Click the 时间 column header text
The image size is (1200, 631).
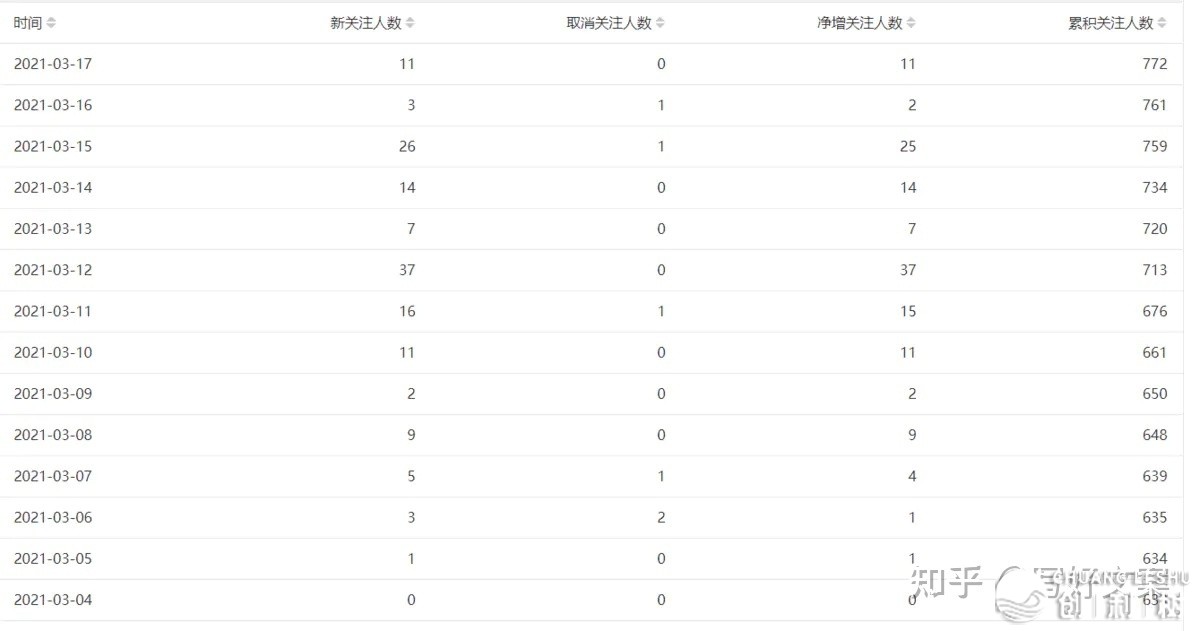click(28, 23)
